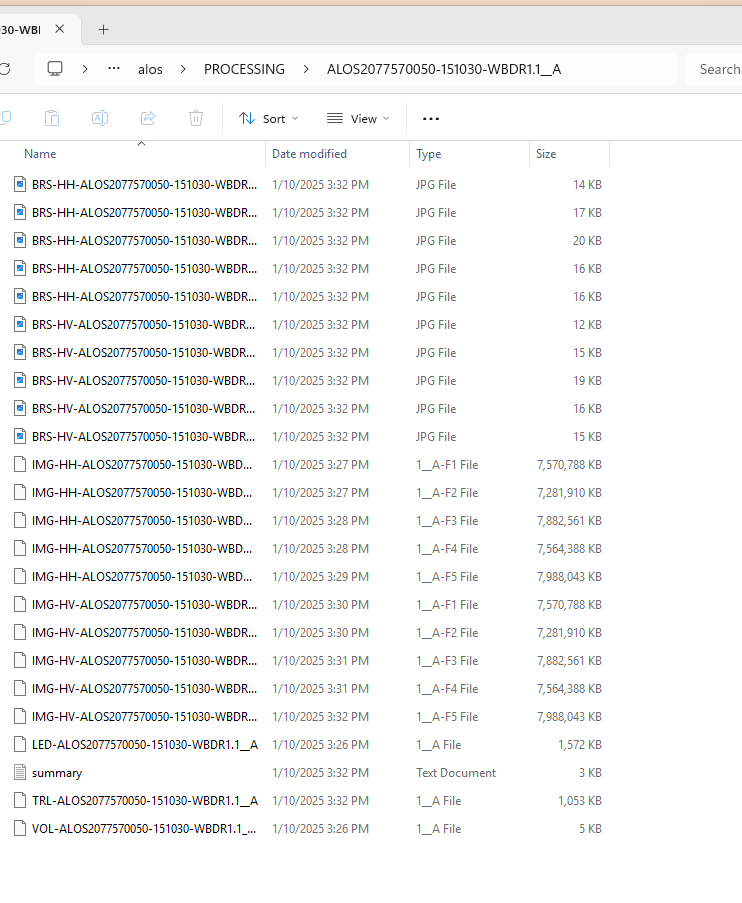Sort by the Date modified column header
Image resolution: width=742 pixels, height=903 pixels.
(309, 154)
